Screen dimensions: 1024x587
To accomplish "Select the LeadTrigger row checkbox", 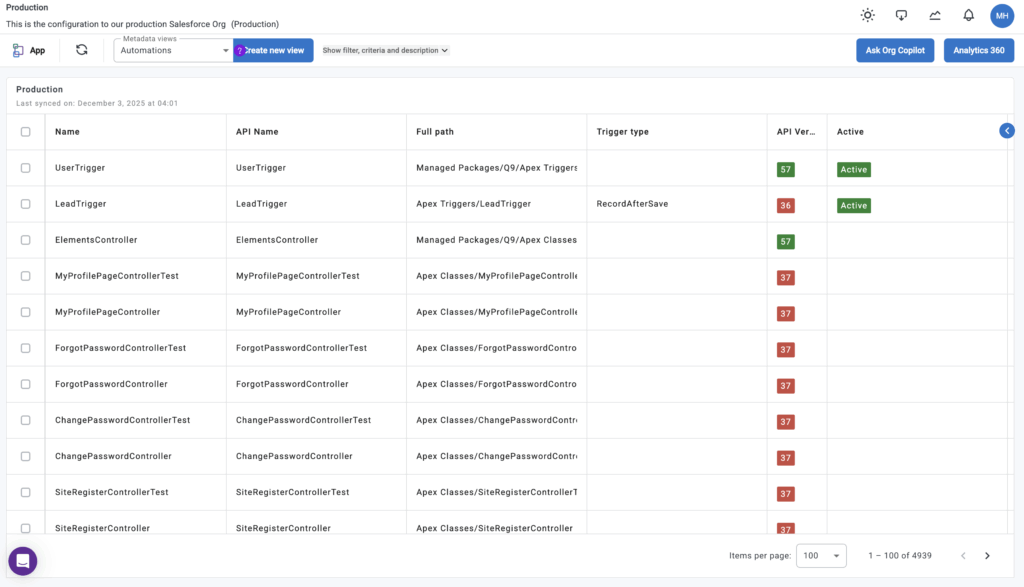I will click(x=26, y=204).
